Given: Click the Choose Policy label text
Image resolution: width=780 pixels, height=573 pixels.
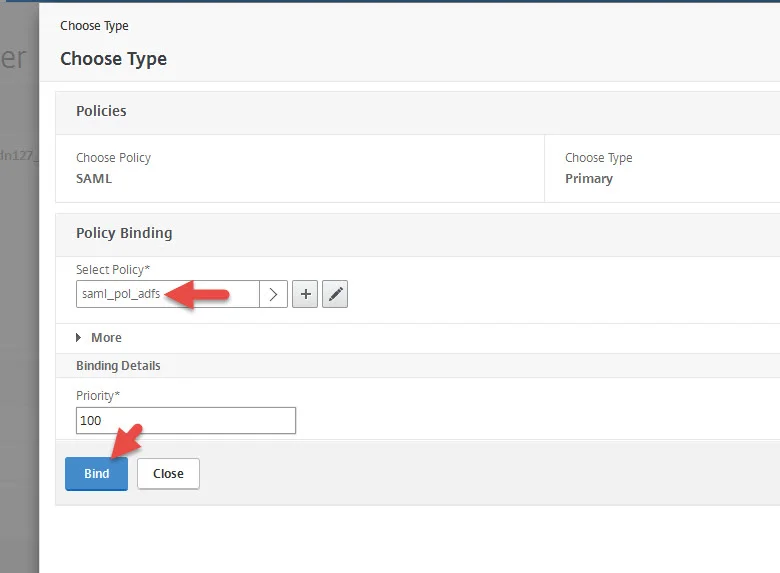Looking at the screenshot, I should 113,158.
